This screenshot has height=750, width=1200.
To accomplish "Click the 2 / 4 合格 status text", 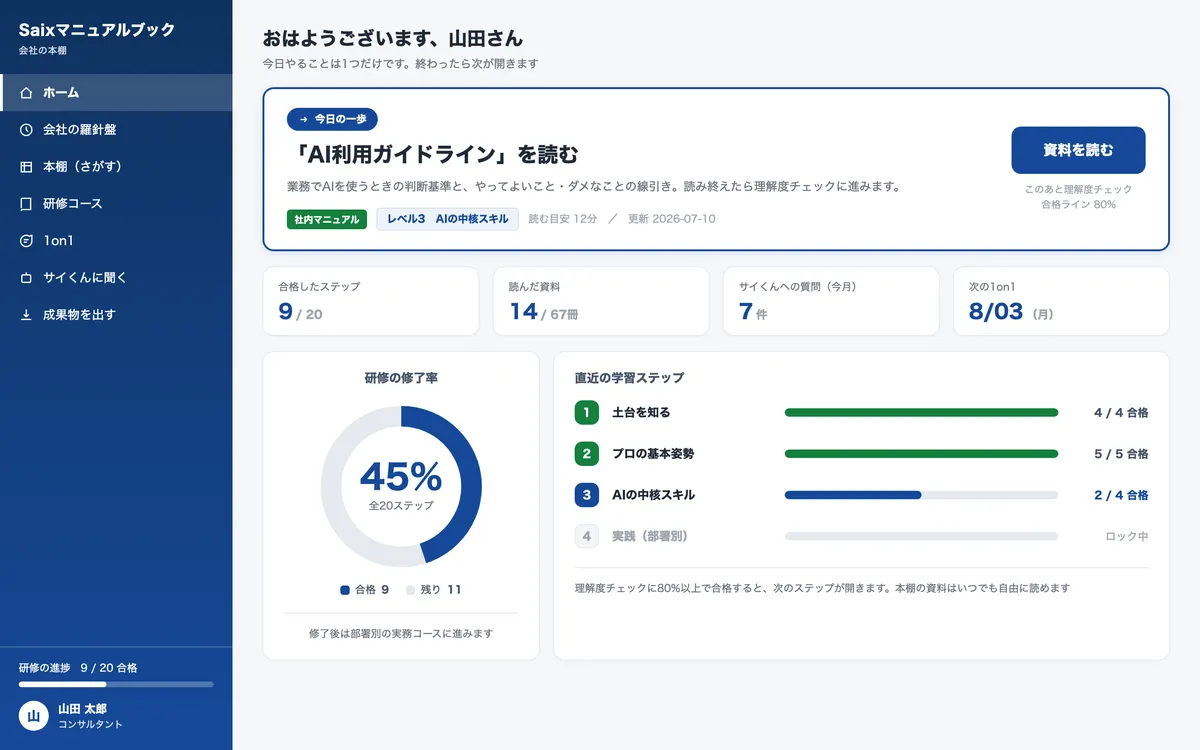I will (x=1121, y=495).
